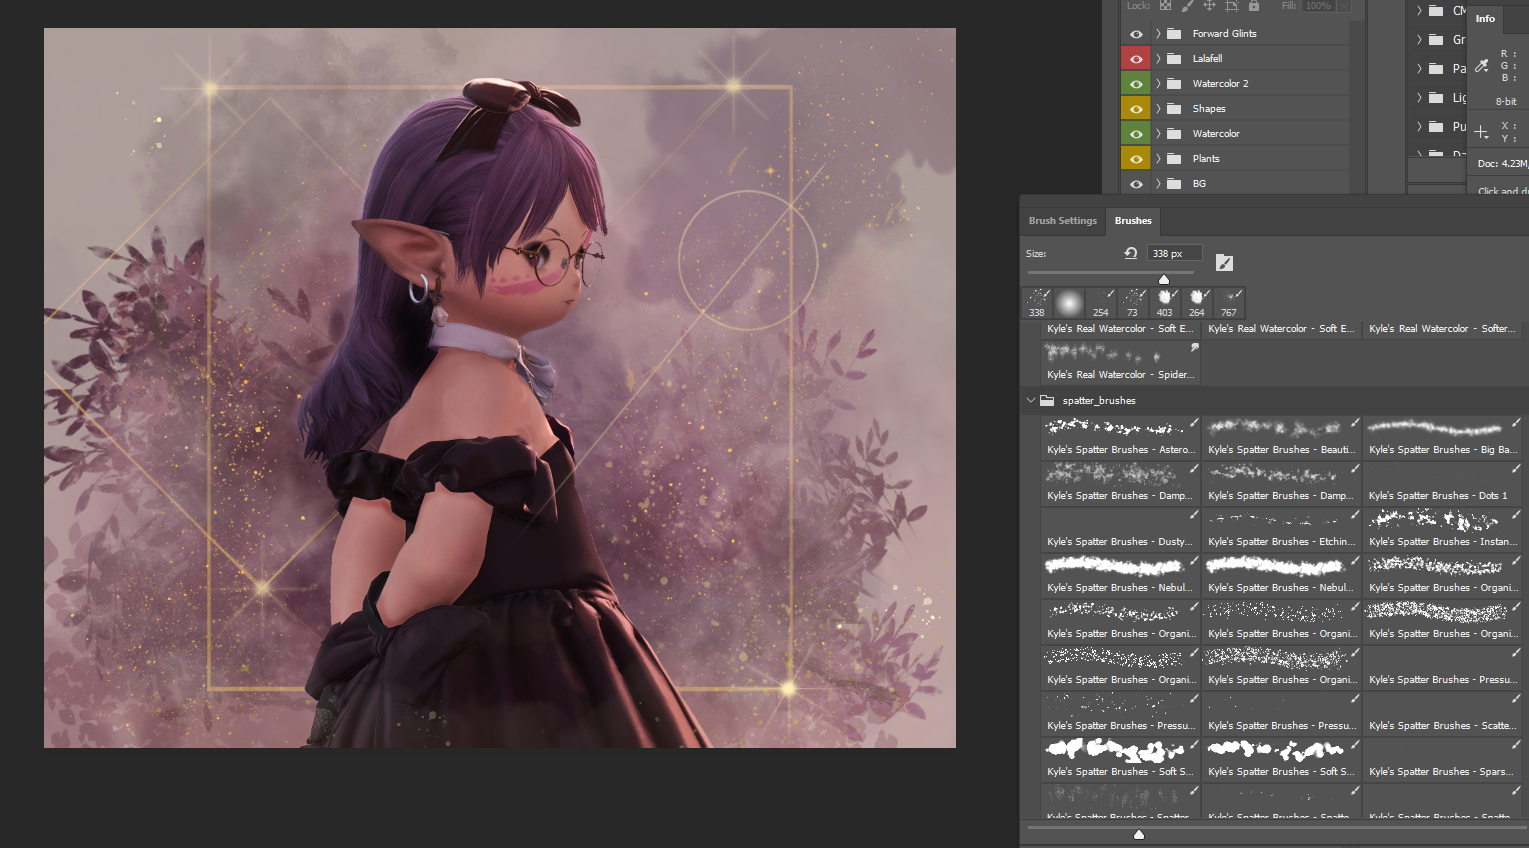This screenshot has height=848, width=1529.
Task: Expand the Watercolor layer group
Action: (x=1158, y=134)
